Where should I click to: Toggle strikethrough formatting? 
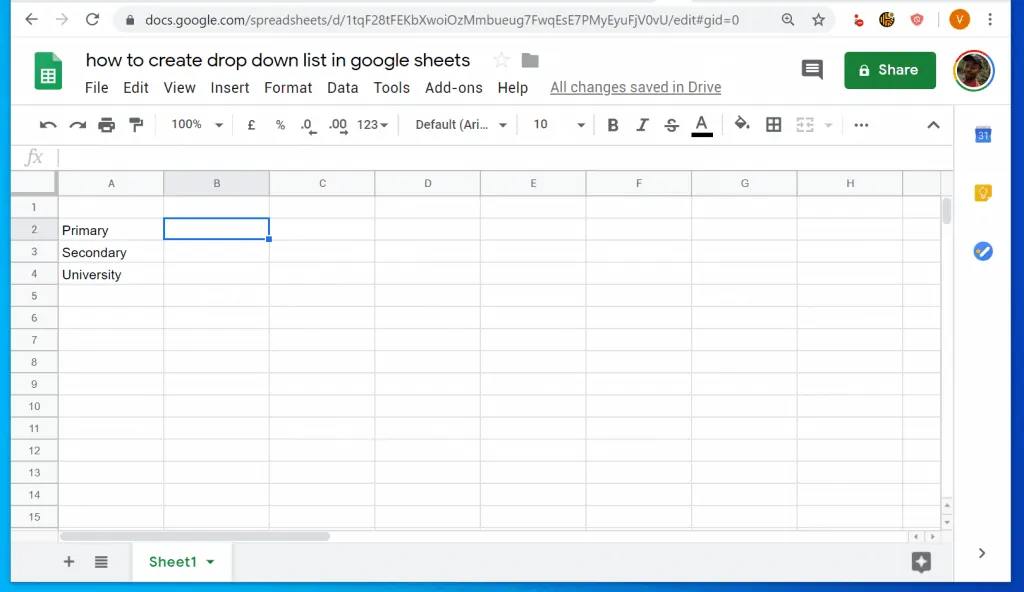(x=671, y=124)
